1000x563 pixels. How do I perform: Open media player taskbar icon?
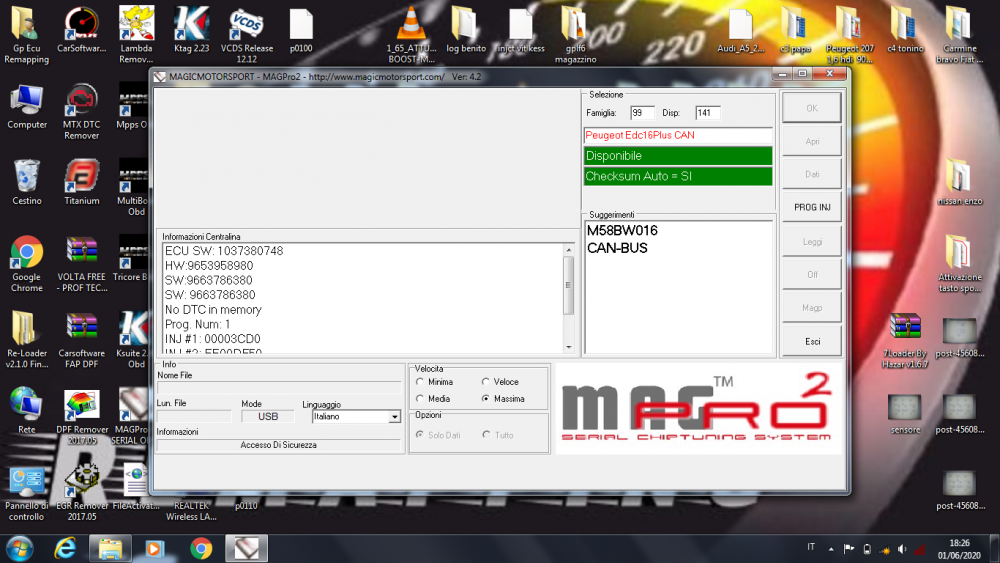click(155, 548)
